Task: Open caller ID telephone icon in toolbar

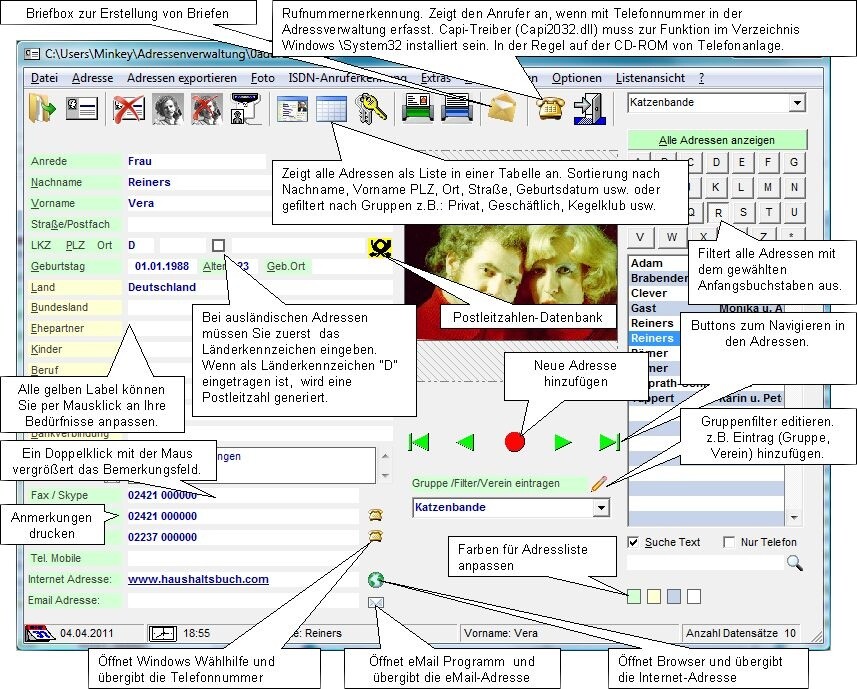Action: click(x=549, y=108)
